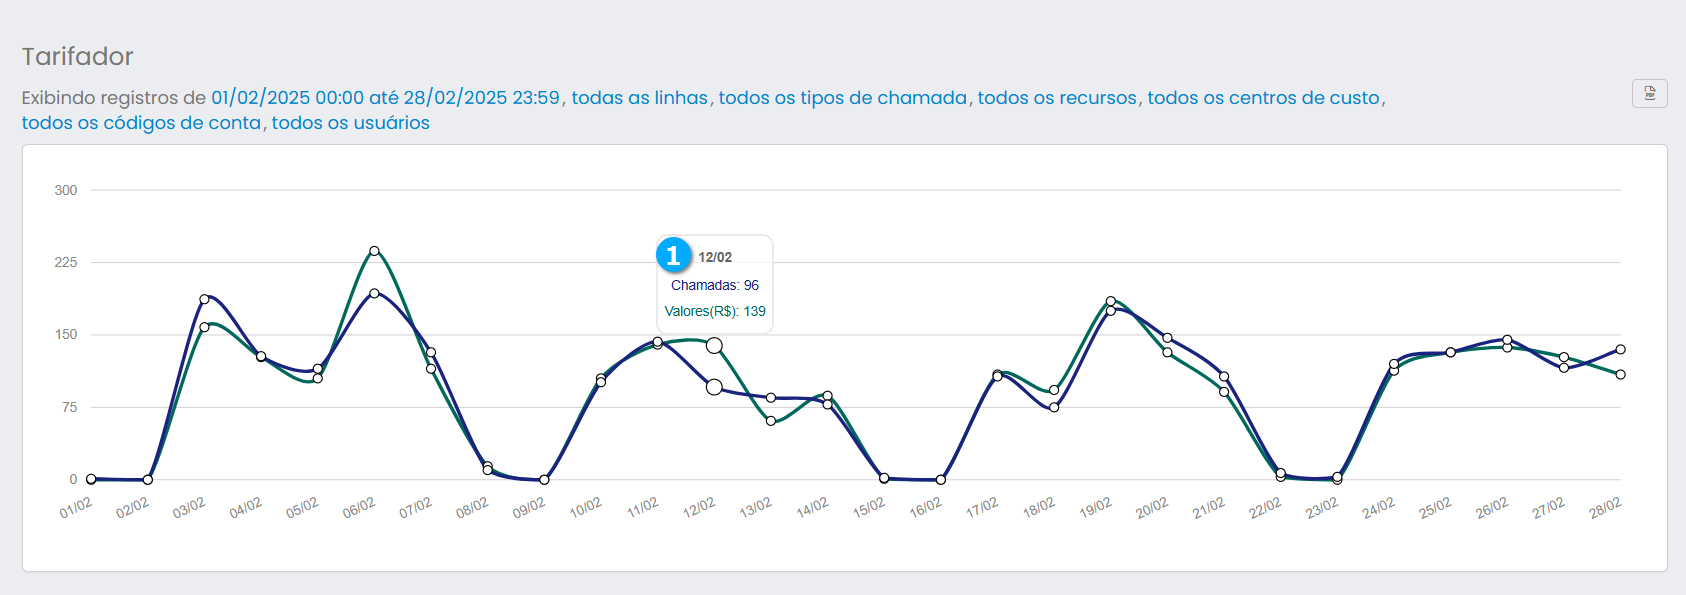Select the blue data point on 18/02
Viewport: 1686px width, 595px height.
click(1054, 407)
